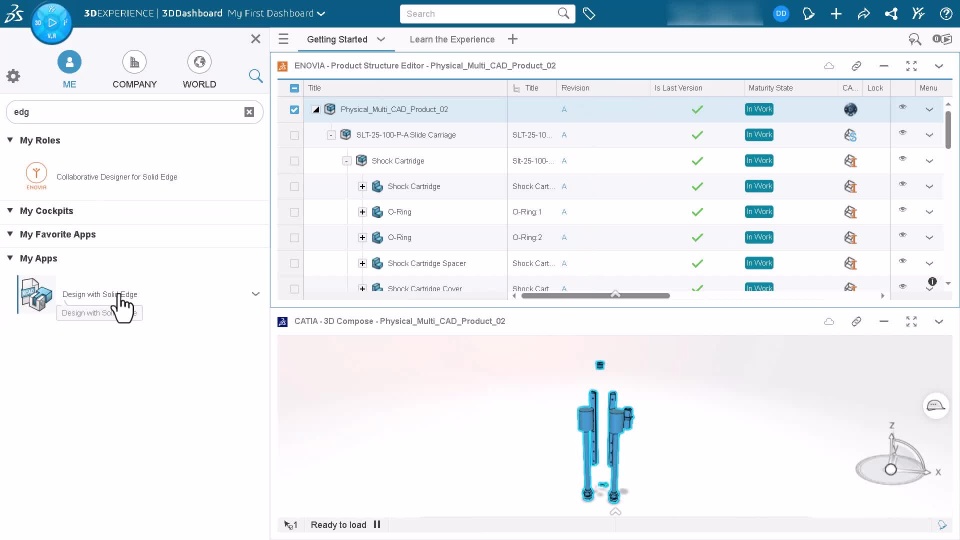
Task: Click the 3DS logo icon
Action: point(13,13)
